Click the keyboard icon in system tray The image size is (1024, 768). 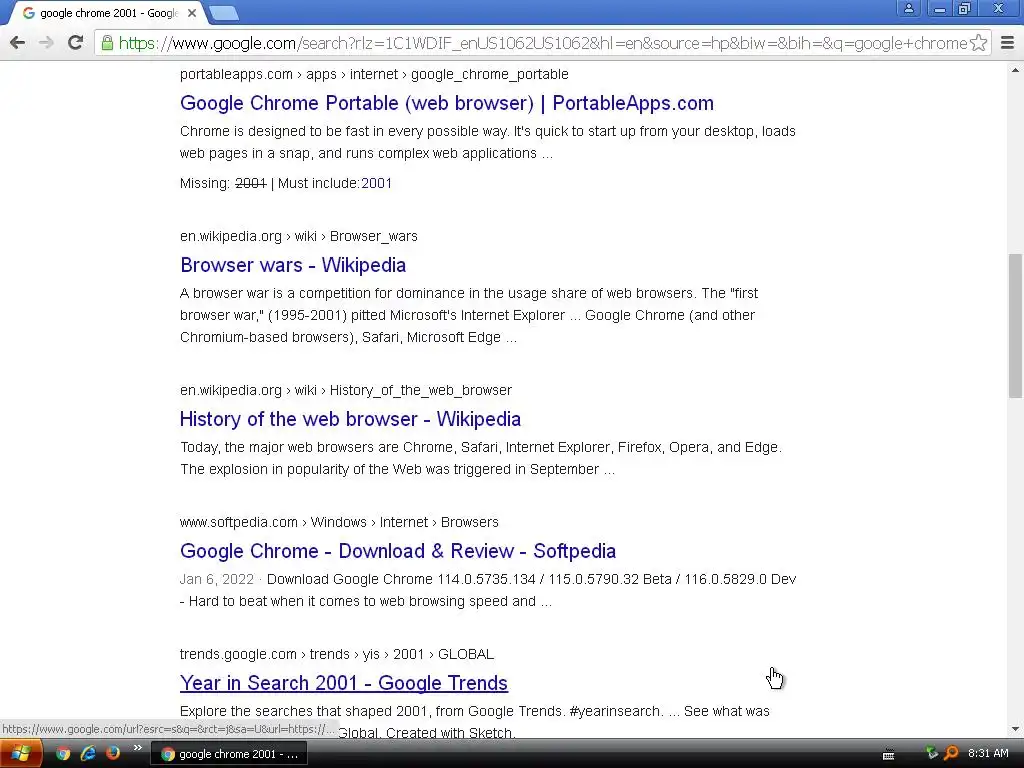tap(888, 754)
